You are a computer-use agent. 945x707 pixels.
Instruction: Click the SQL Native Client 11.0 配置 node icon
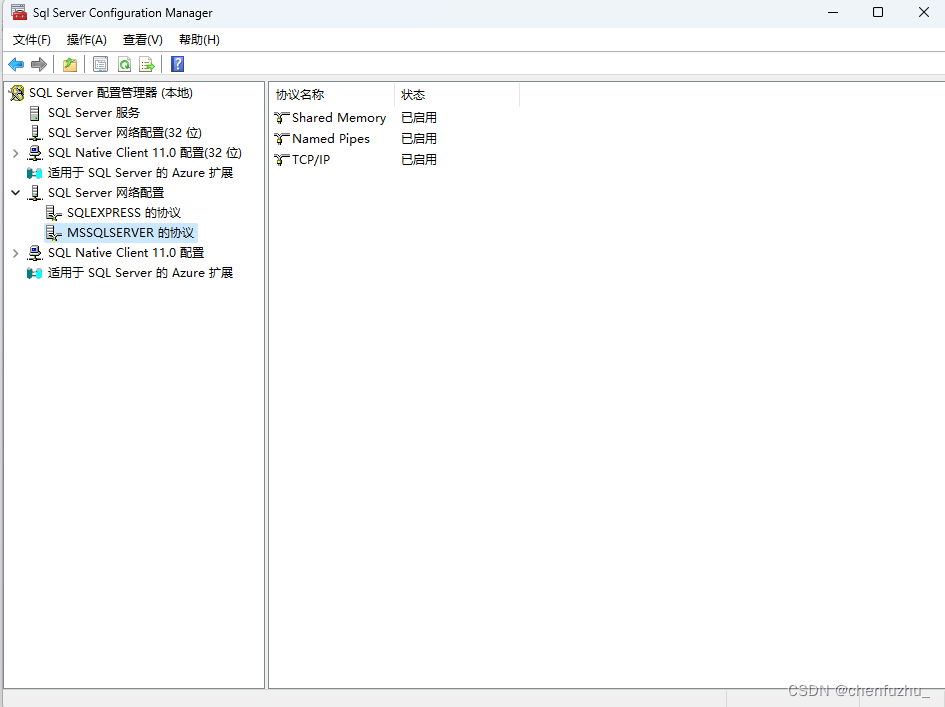coord(35,253)
